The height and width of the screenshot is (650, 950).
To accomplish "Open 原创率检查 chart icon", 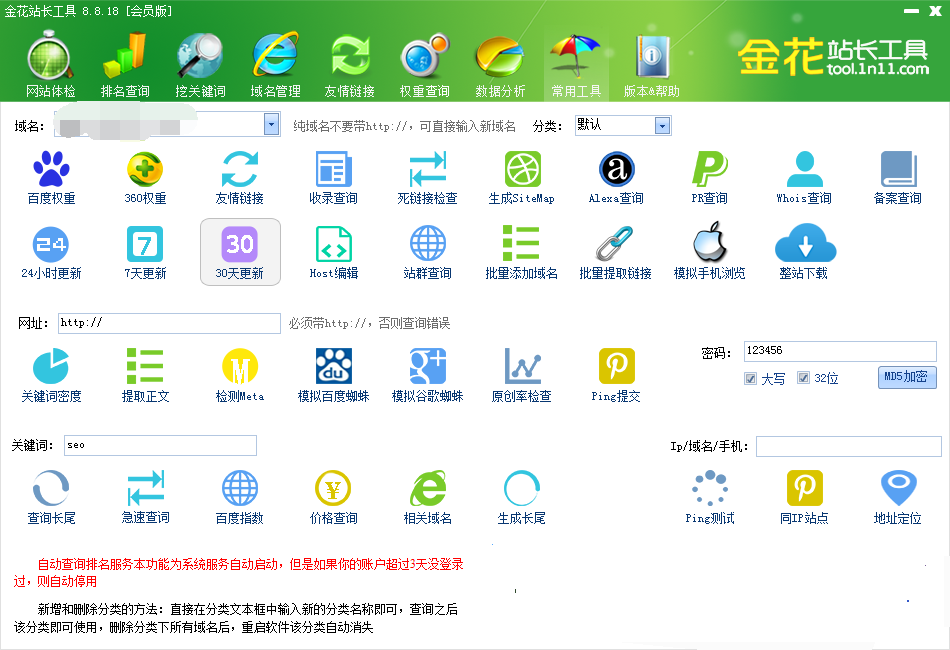I will (x=522, y=375).
